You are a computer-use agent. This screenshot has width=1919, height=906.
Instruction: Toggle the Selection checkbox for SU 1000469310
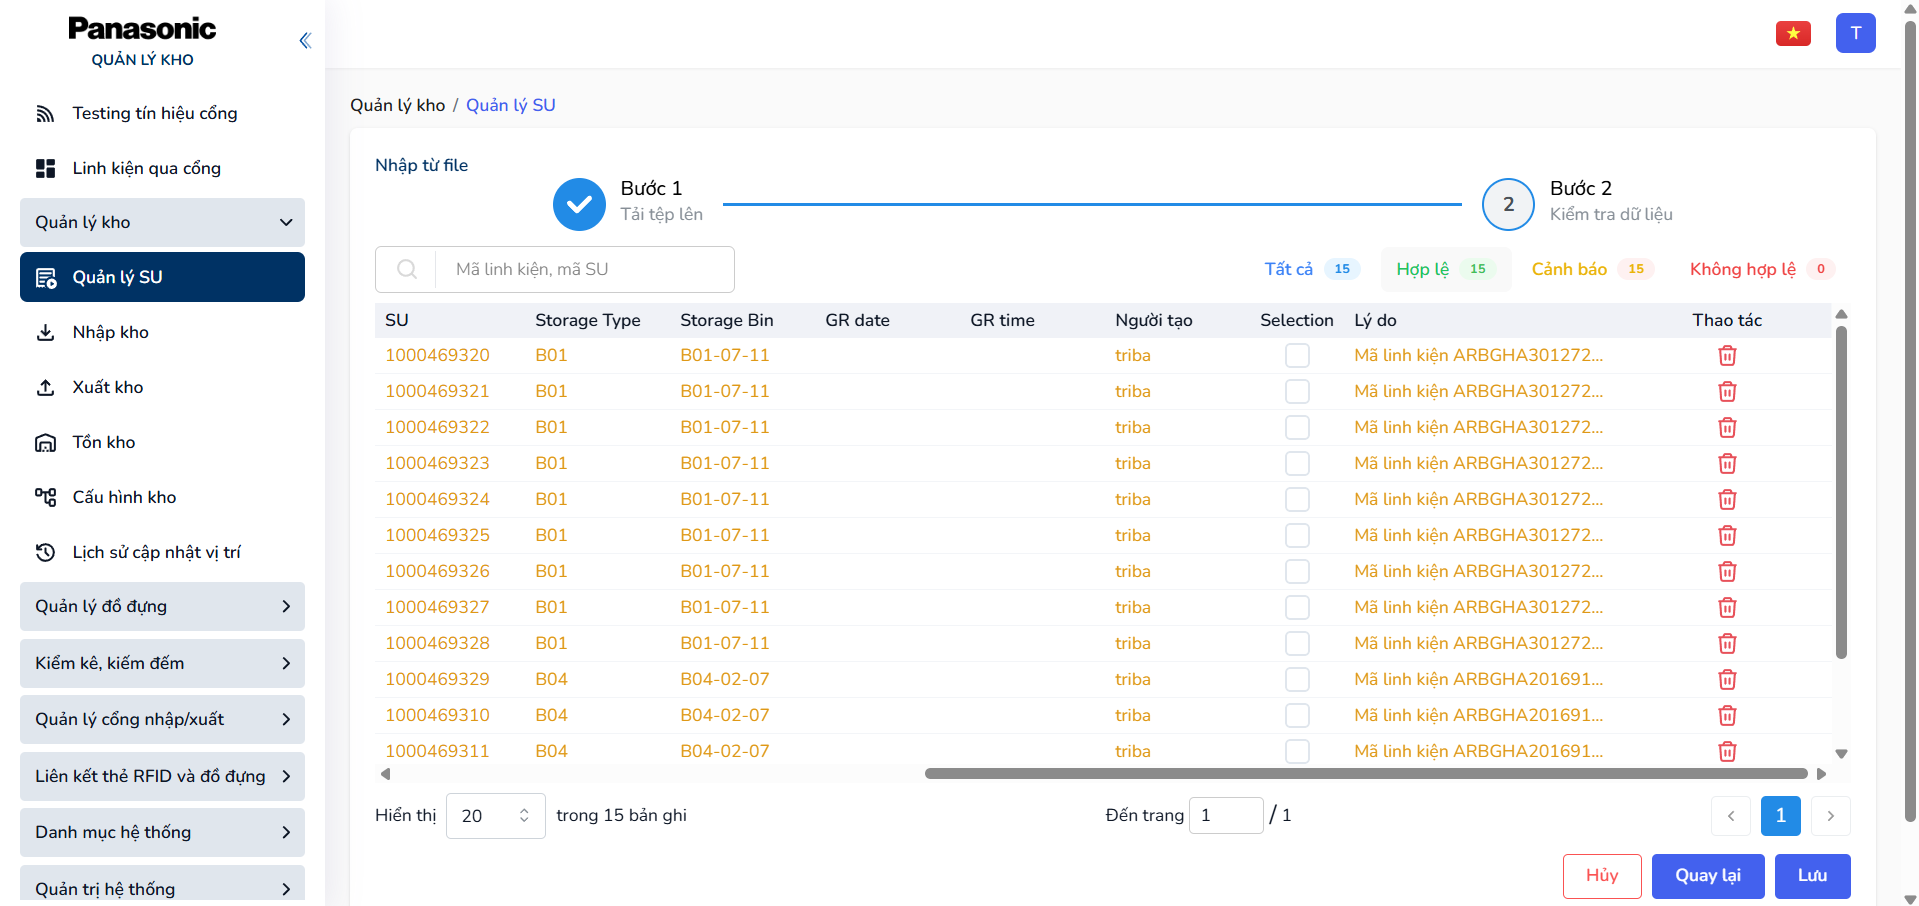(x=1297, y=716)
